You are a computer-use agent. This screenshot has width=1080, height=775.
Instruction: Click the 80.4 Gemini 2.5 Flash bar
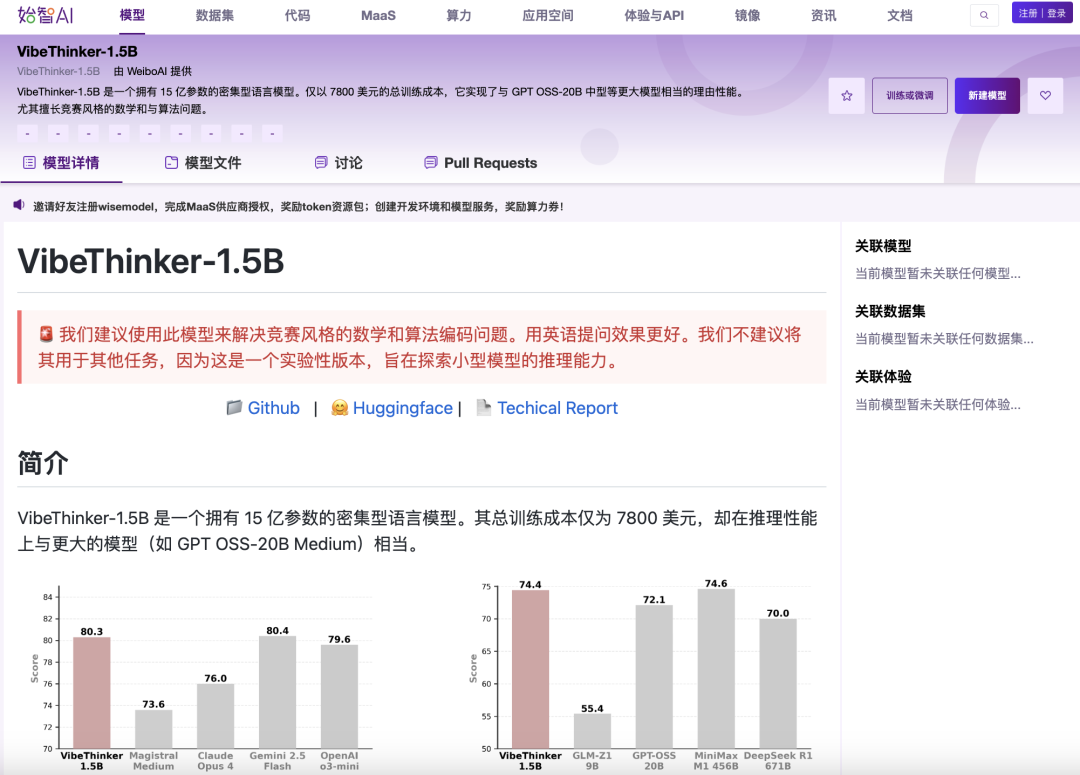(x=278, y=692)
